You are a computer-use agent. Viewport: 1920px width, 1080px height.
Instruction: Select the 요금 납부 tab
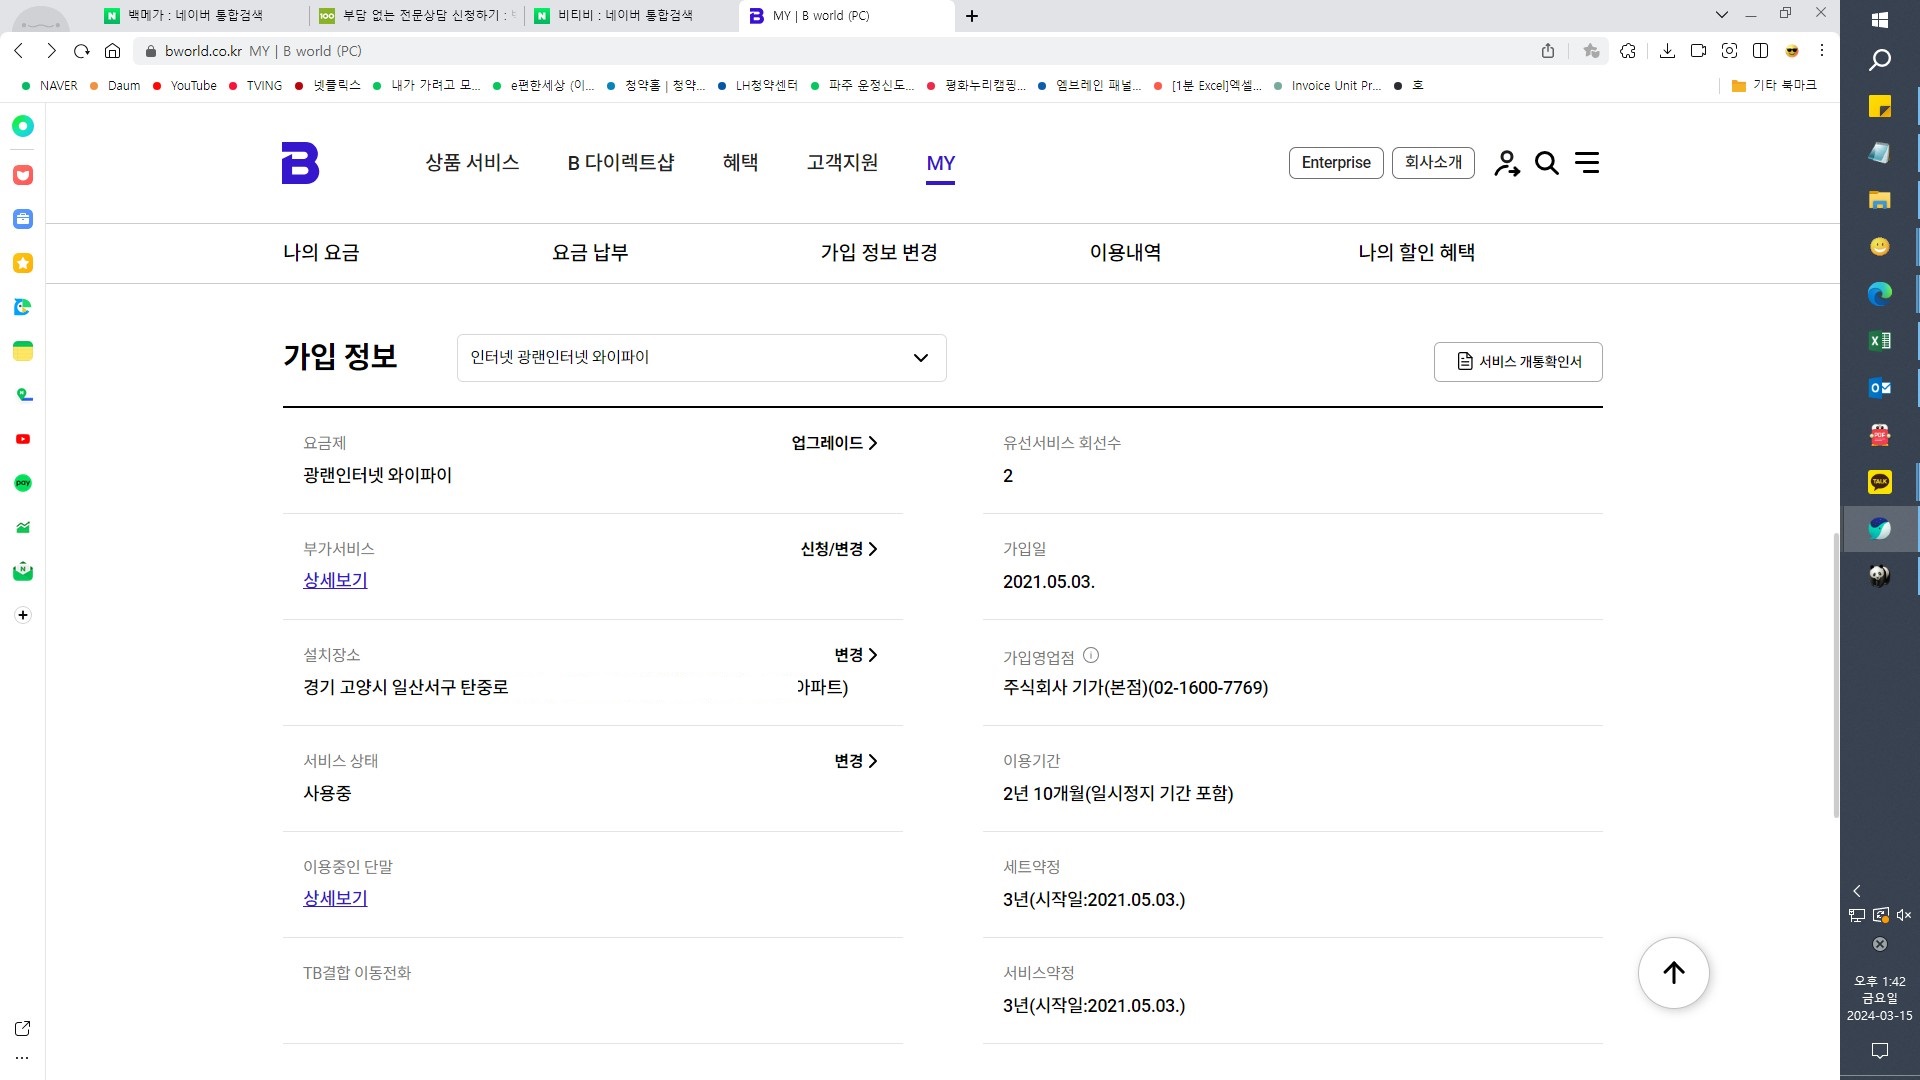590,253
